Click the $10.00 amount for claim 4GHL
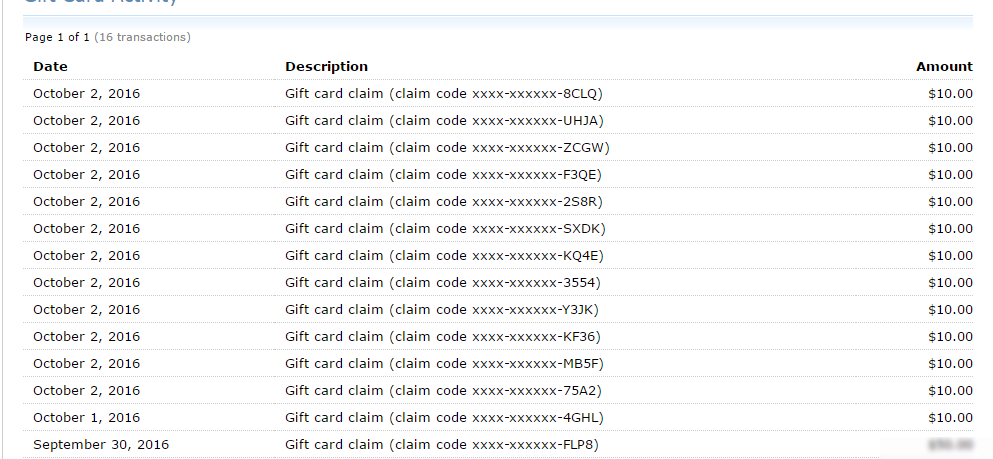The height and width of the screenshot is (459, 993). pos(950,418)
